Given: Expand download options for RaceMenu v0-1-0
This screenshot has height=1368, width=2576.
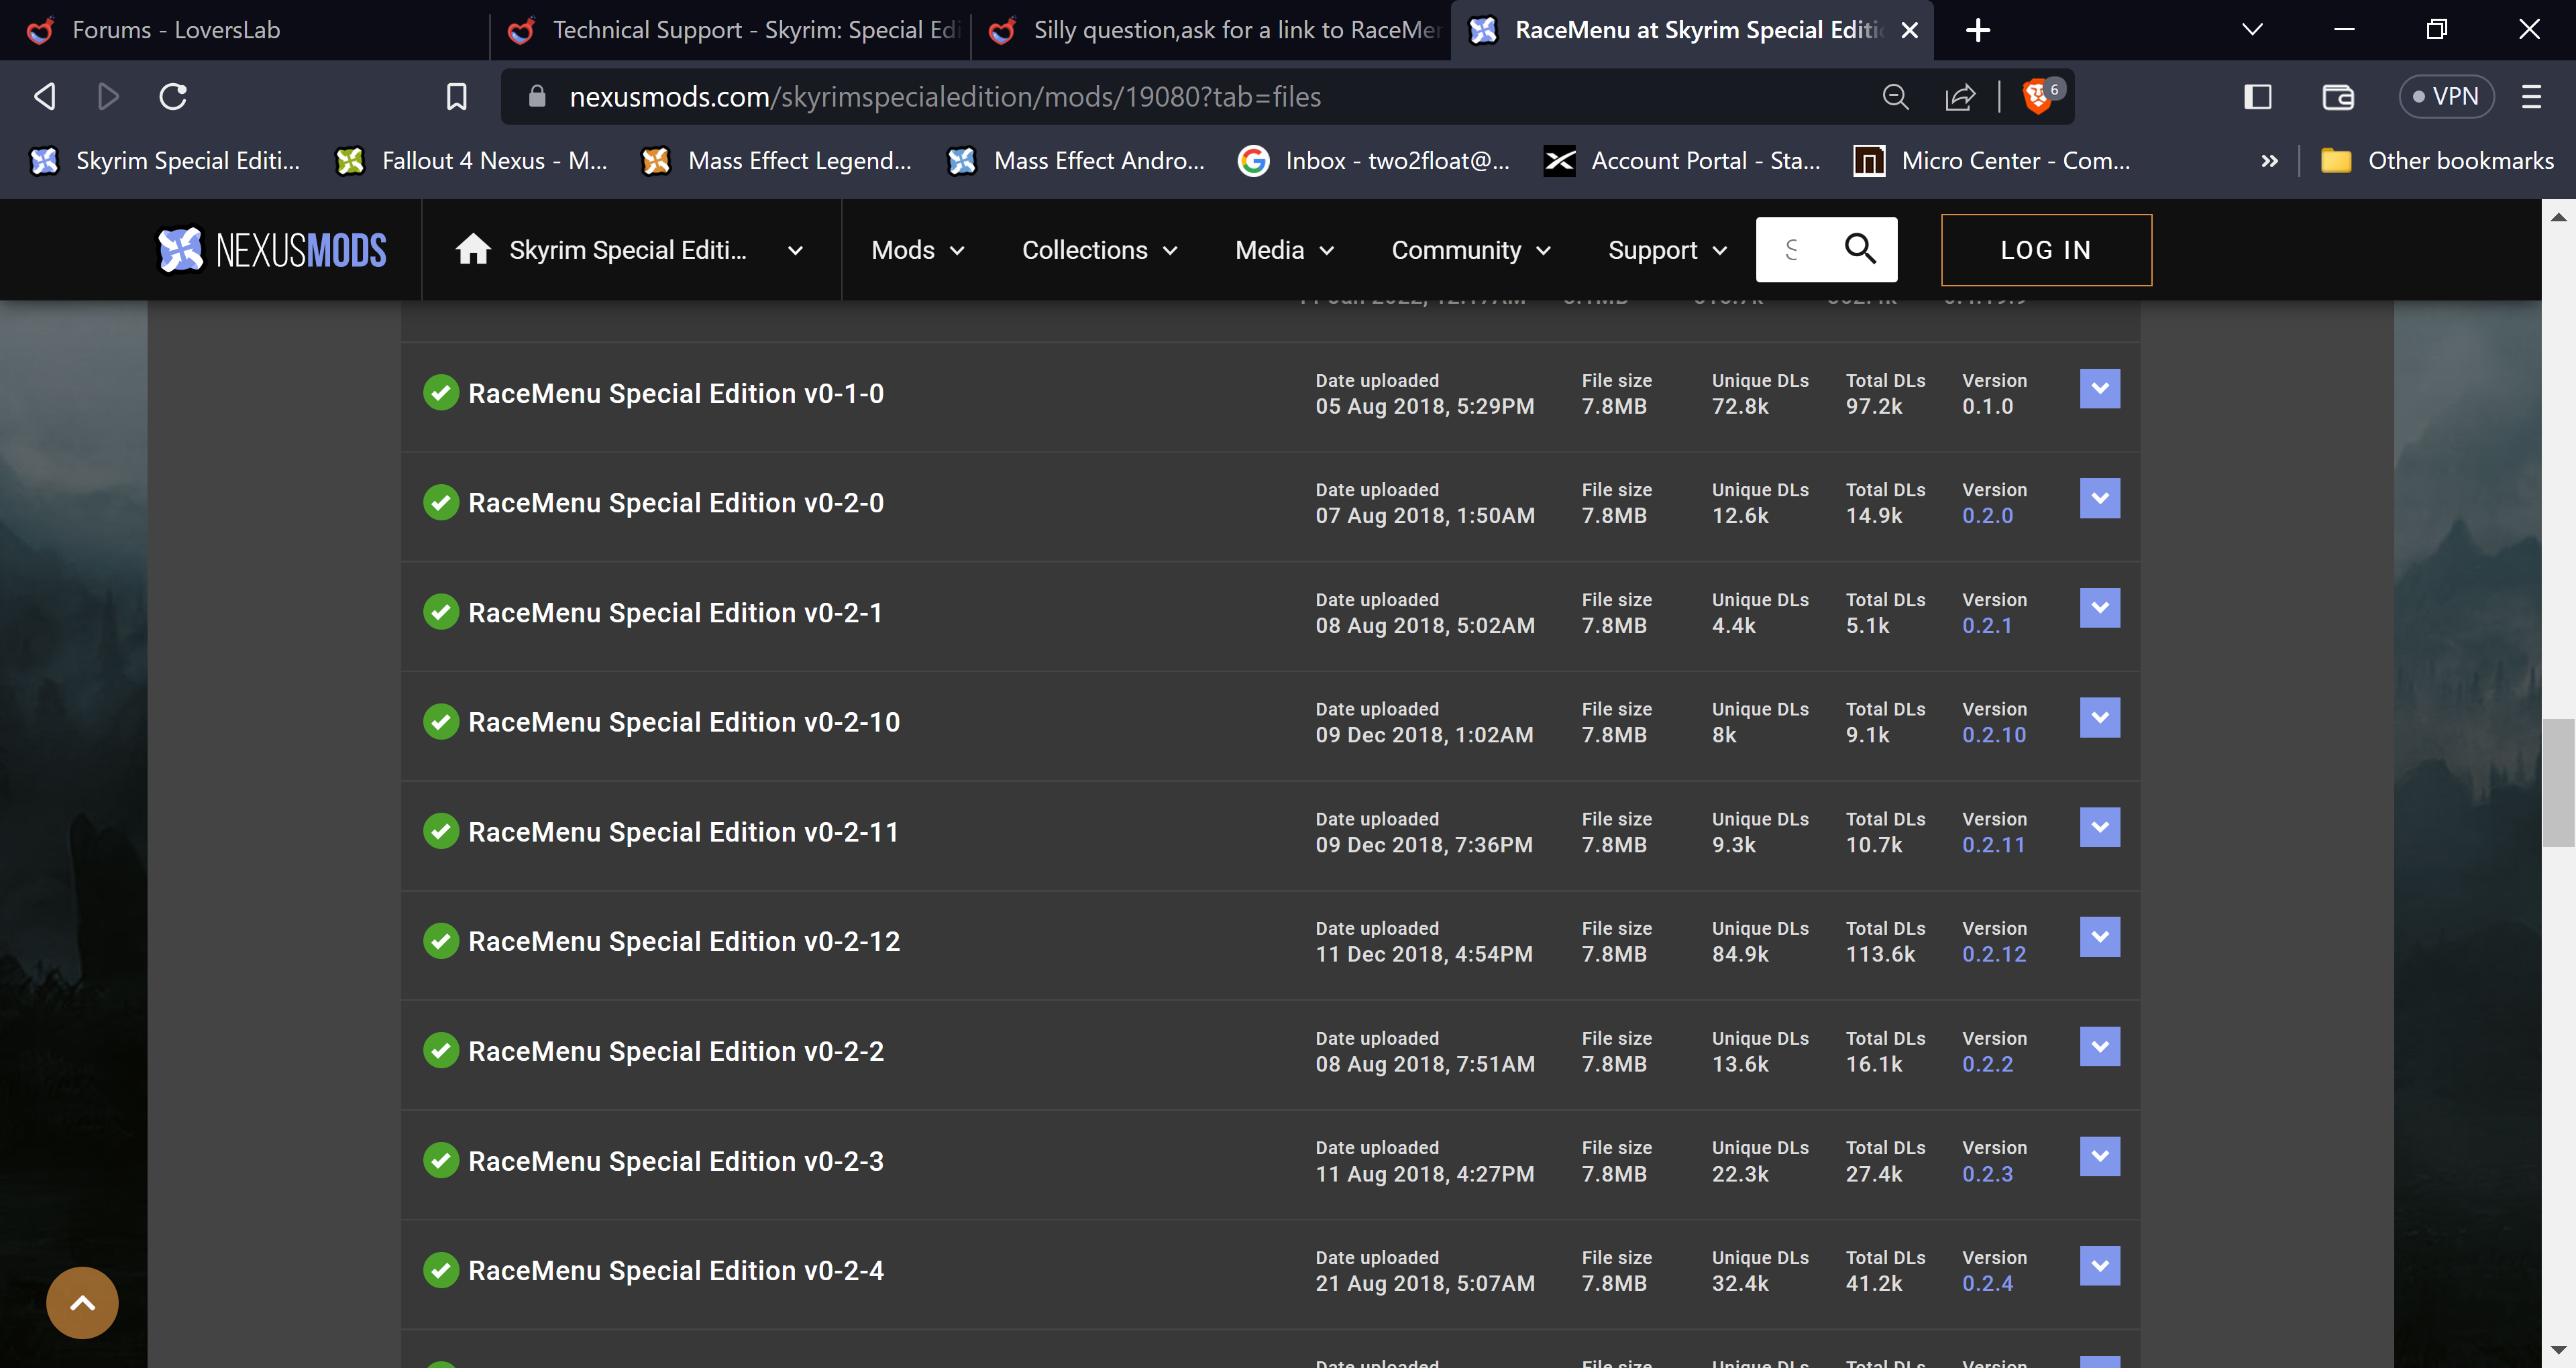Looking at the screenshot, I should point(2100,389).
